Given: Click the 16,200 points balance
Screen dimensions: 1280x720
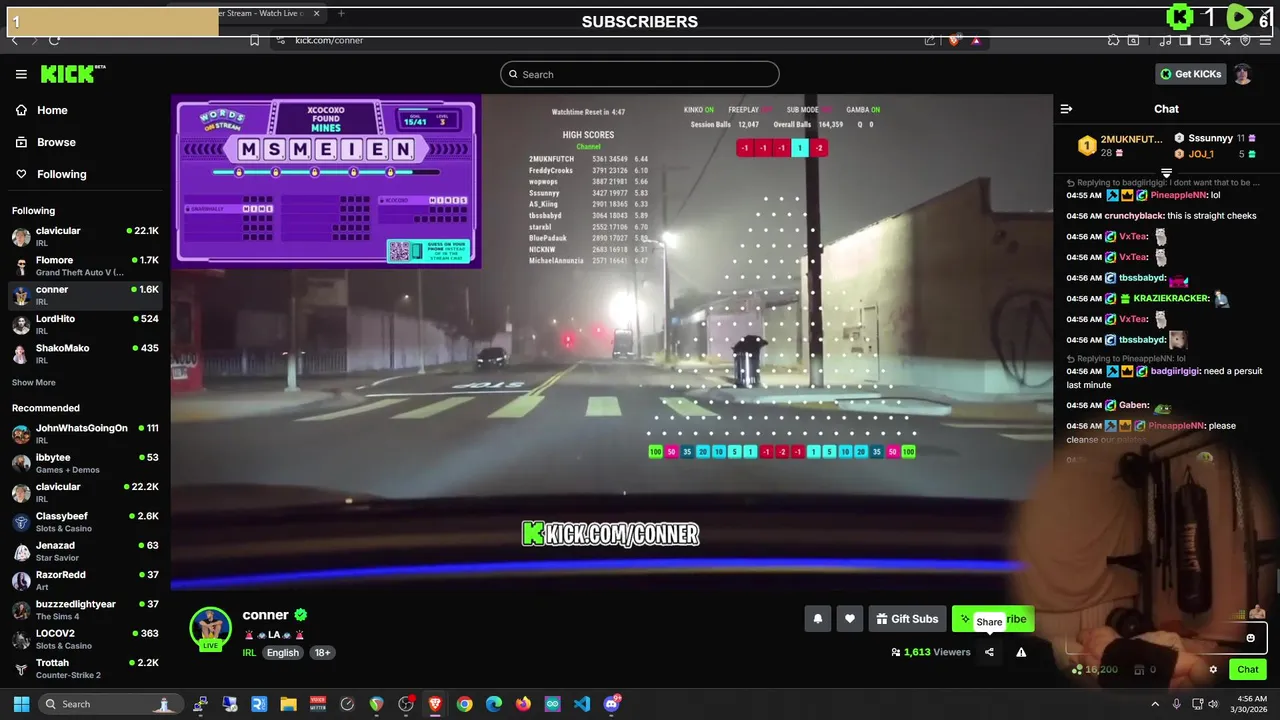Looking at the screenshot, I should click(1095, 669).
